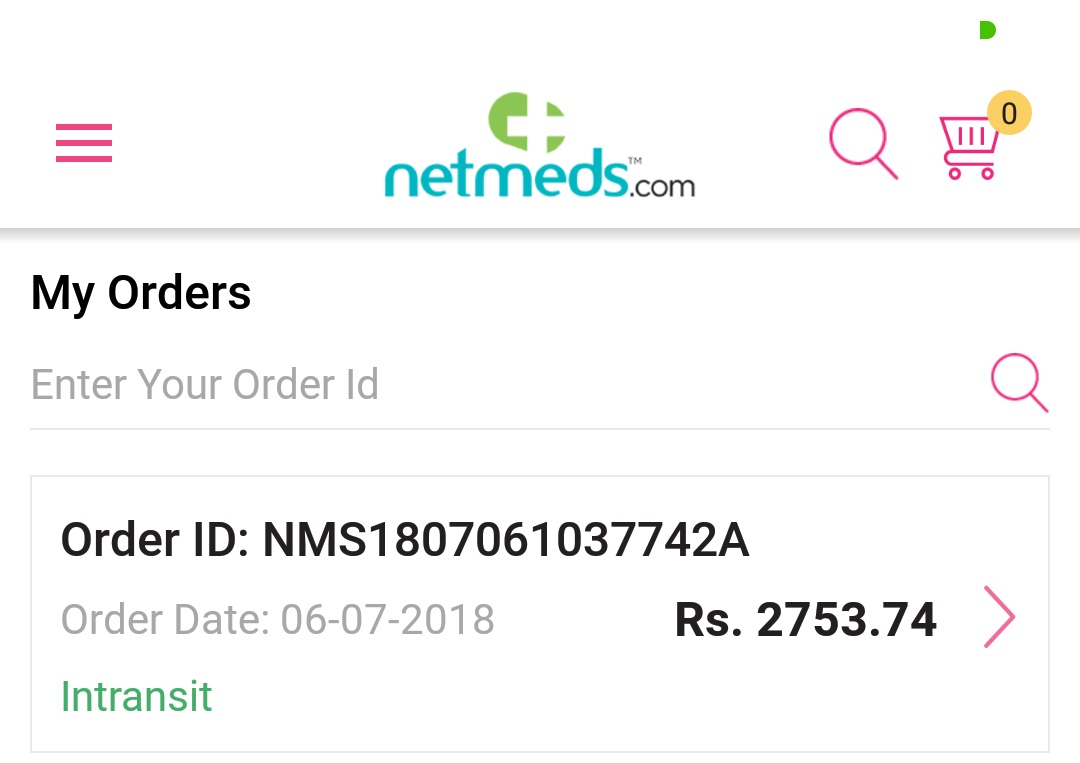Screen dimensions: 1080x763
Task: Tap the yellow cart count badge
Action: click(x=1009, y=113)
